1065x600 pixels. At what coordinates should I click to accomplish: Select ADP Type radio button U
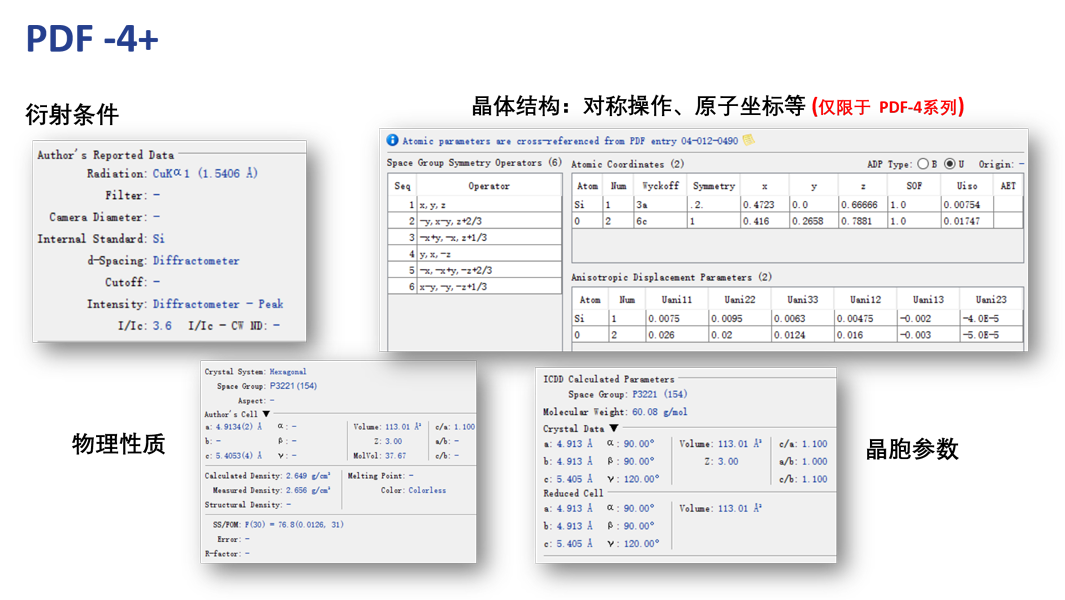(950, 164)
